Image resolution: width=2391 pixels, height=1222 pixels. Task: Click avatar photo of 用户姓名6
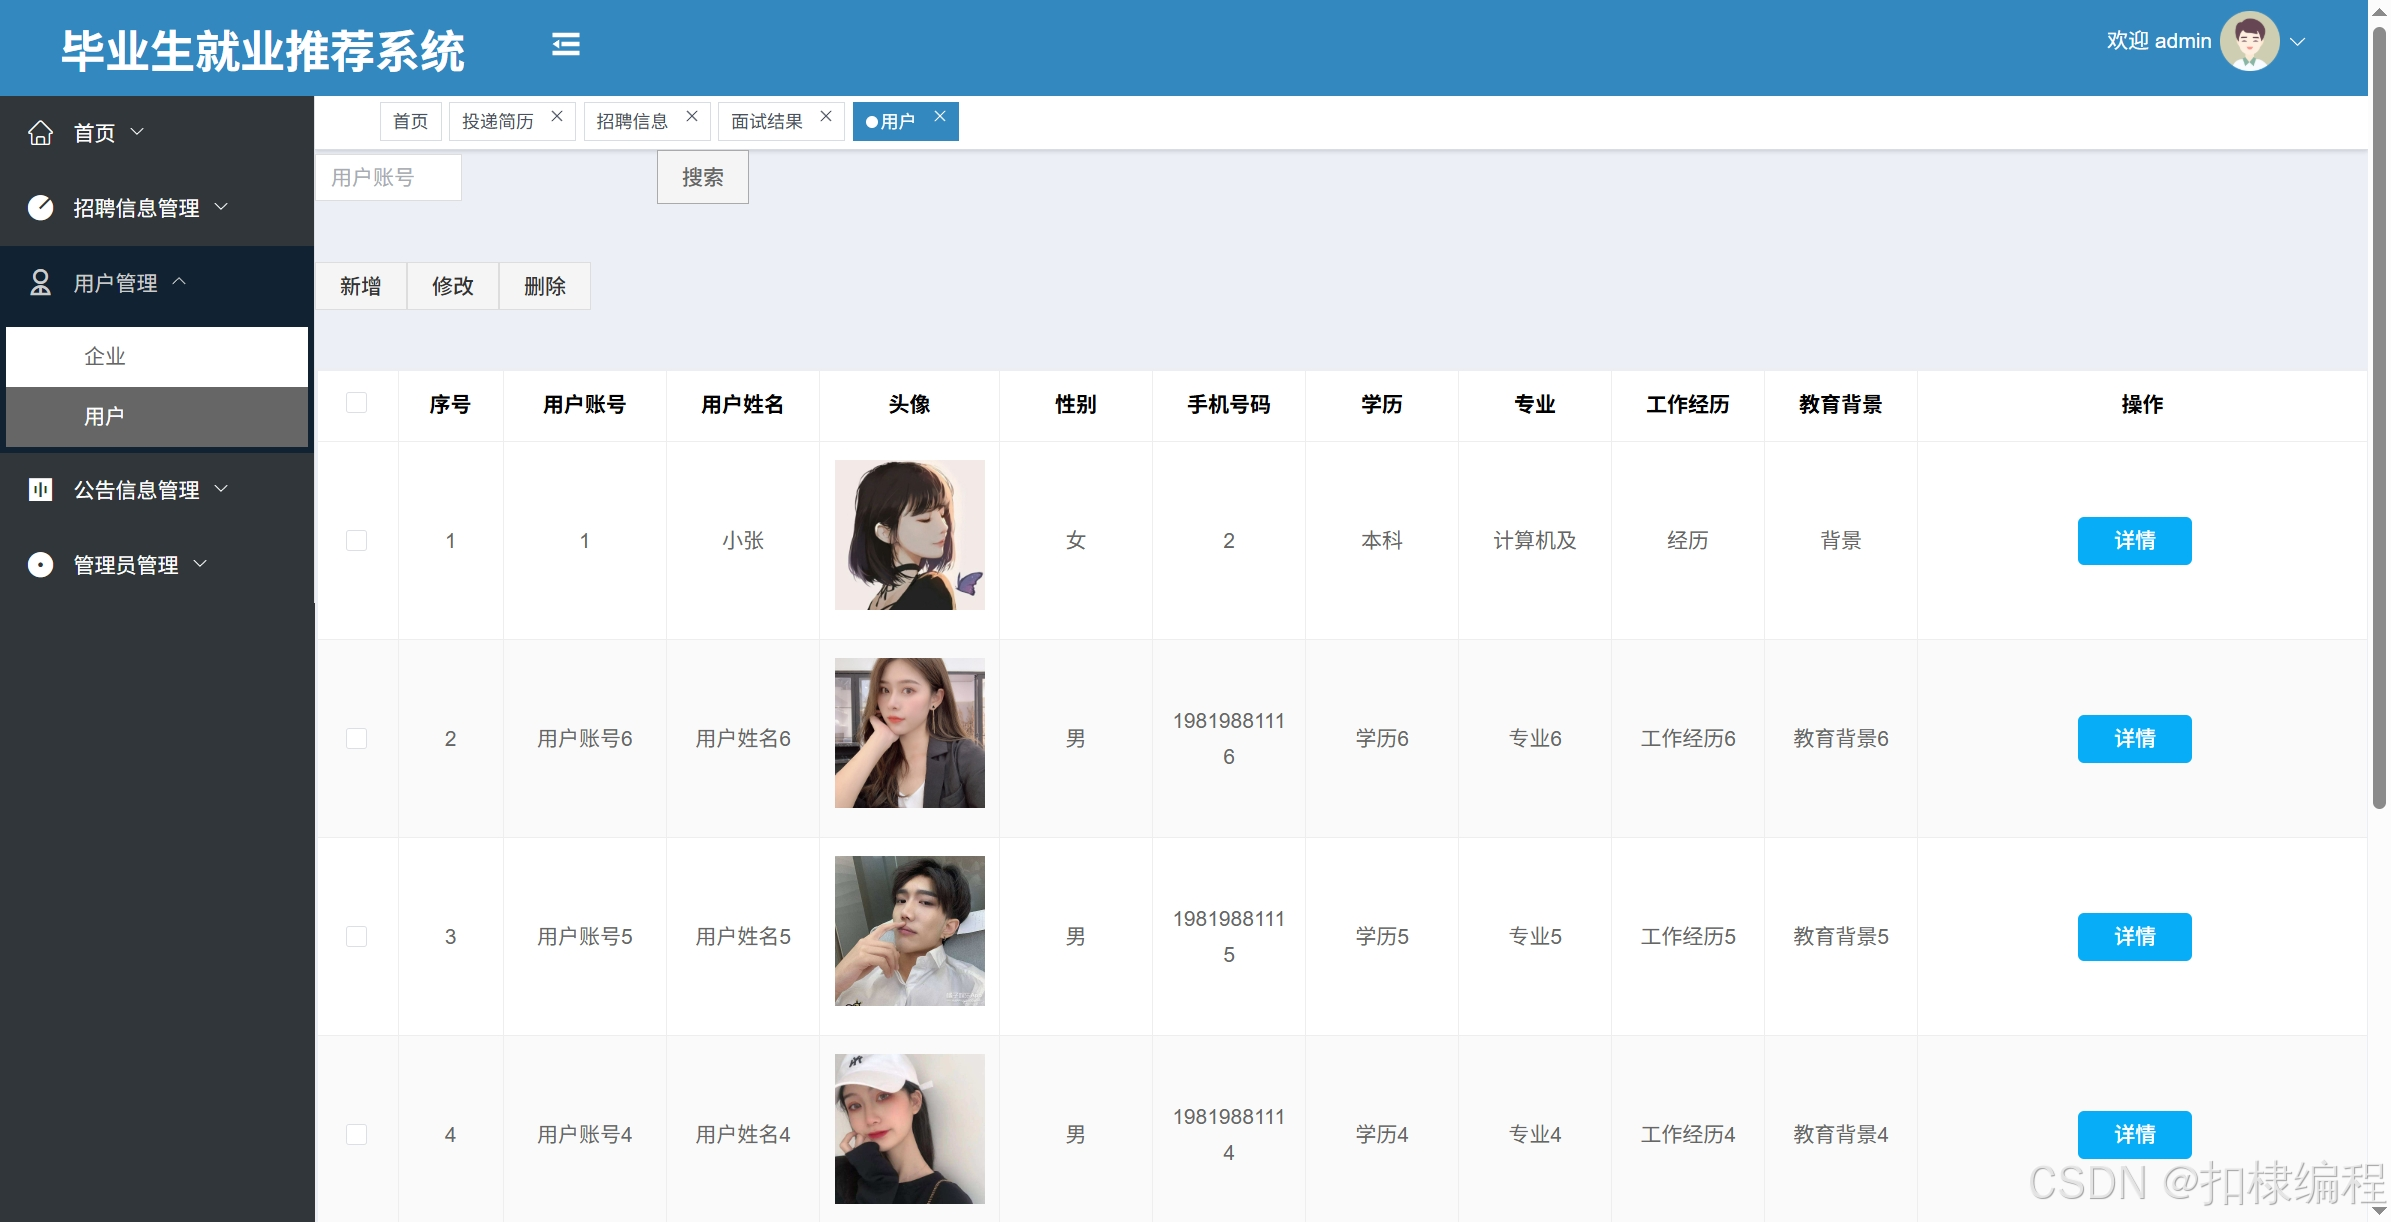pyautogui.click(x=909, y=733)
